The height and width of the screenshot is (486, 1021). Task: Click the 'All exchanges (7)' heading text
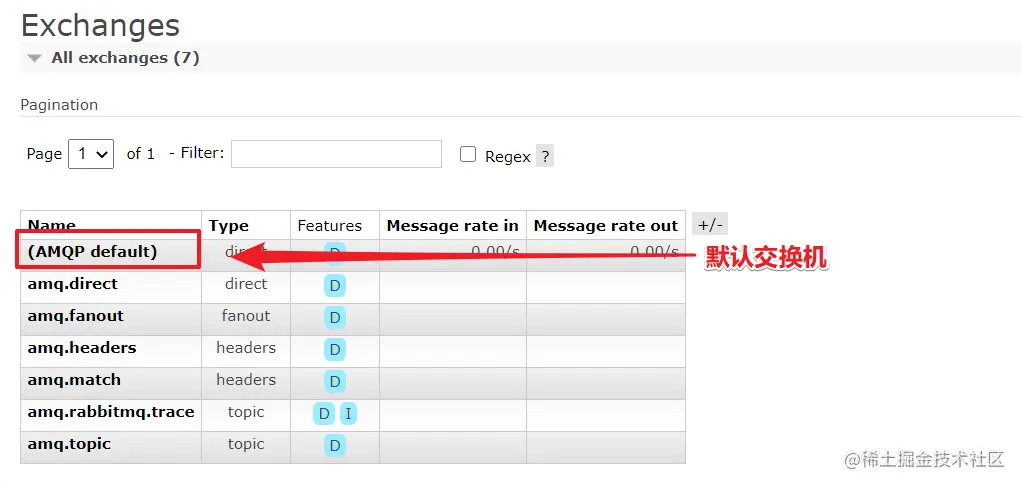click(126, 58)
